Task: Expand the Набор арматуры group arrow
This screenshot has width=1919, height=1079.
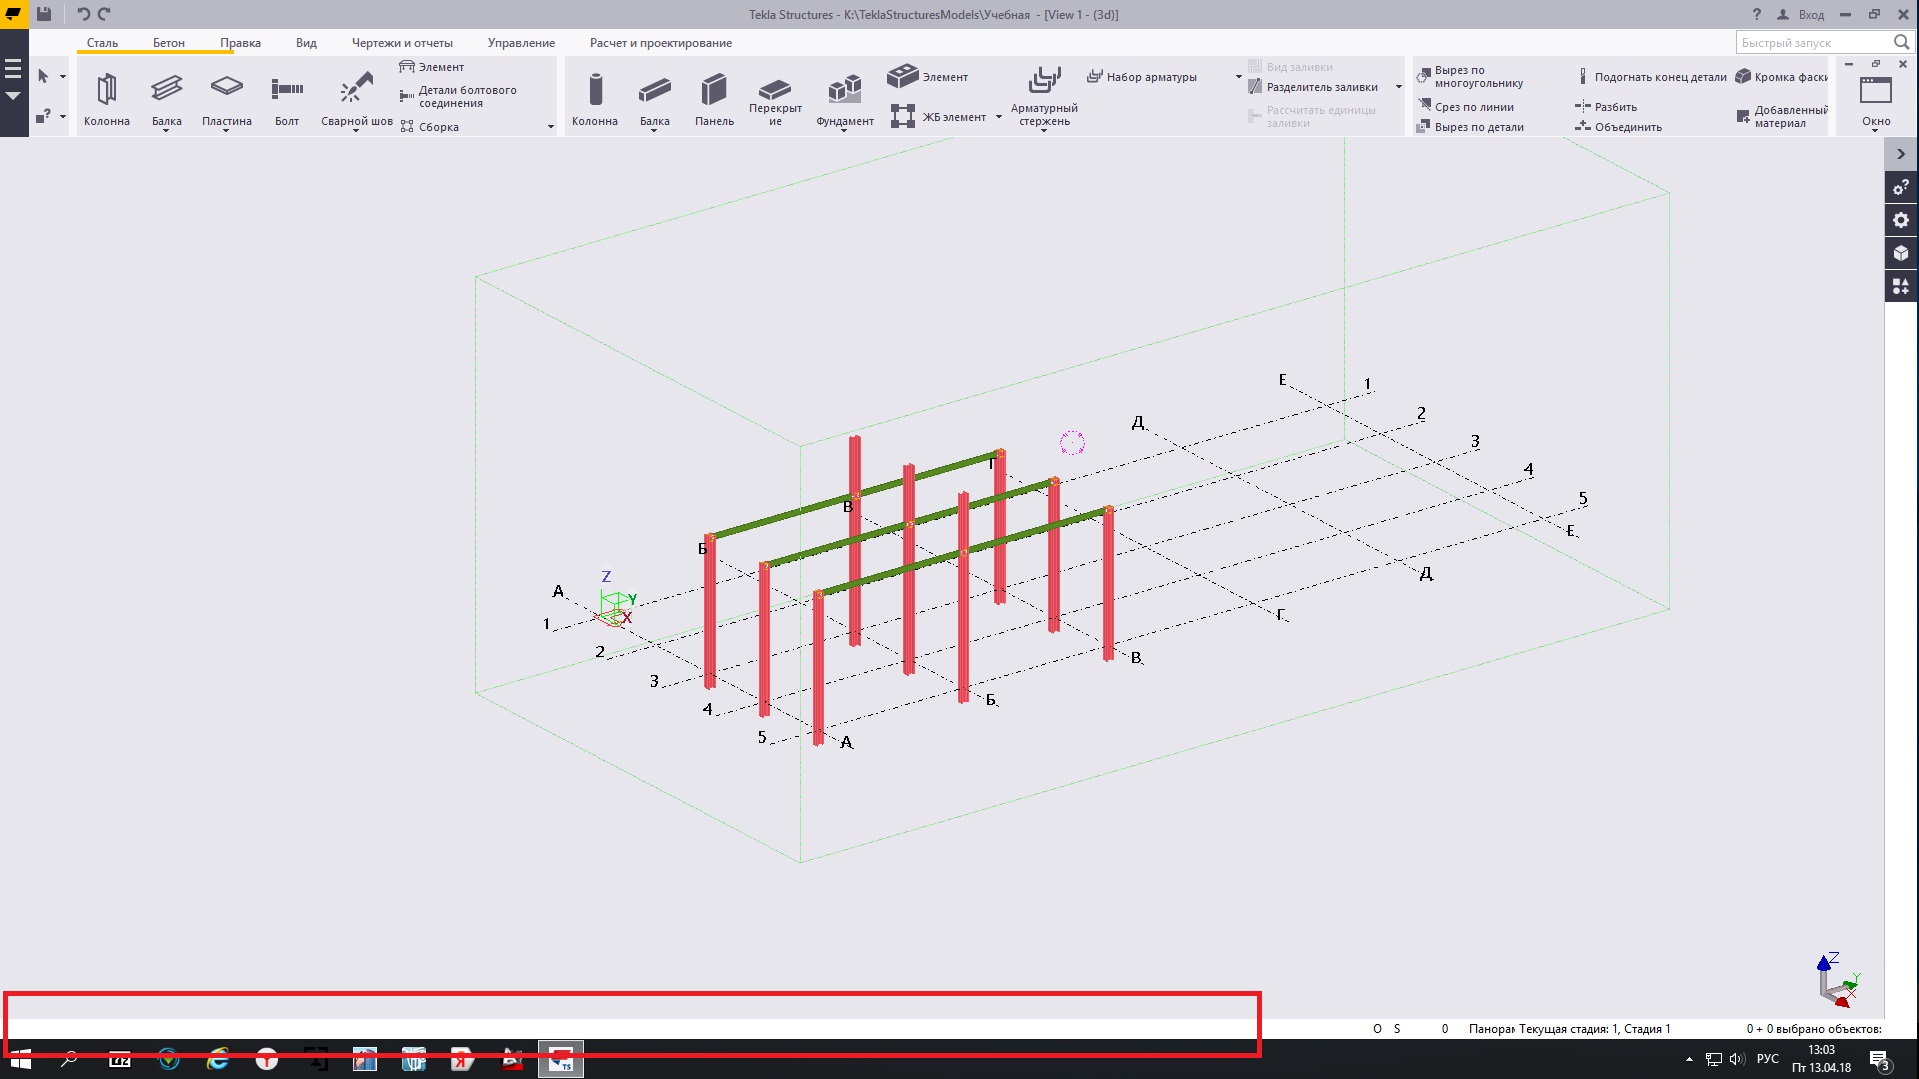Action: click(1238, 77)
